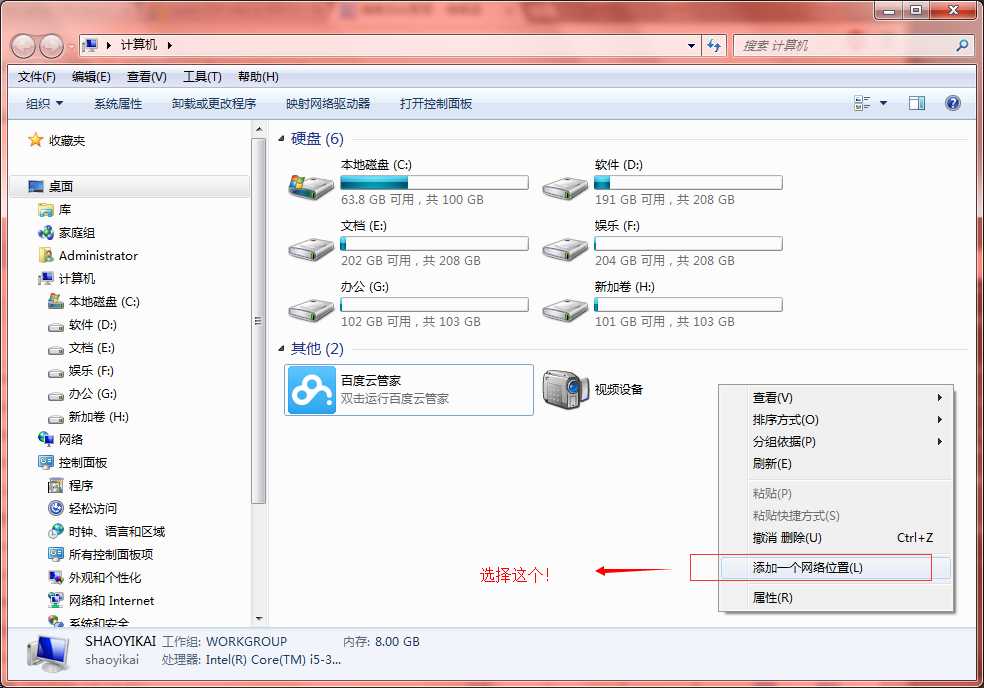Open the 文档 (E:) drive icon
The image size is (984, 688).
coord(311,249)
